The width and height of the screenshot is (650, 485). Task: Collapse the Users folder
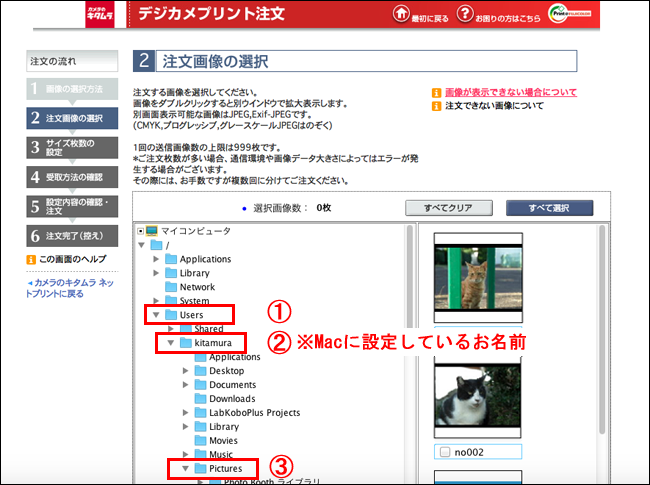click(156, 315)
